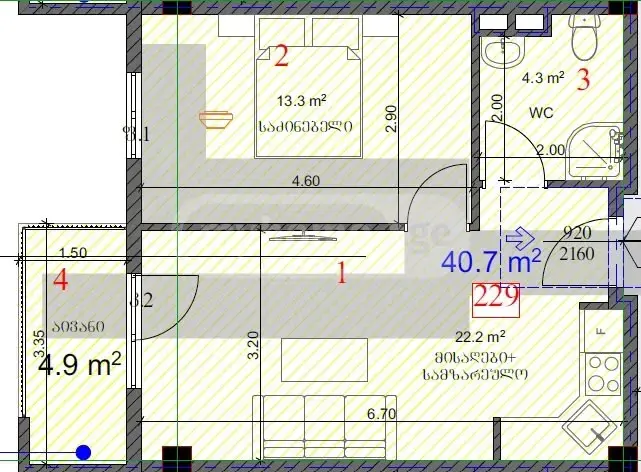This screenshot has width=641, height=472.
Task: Click the right pillow on the bed
Action: point(336,33)
